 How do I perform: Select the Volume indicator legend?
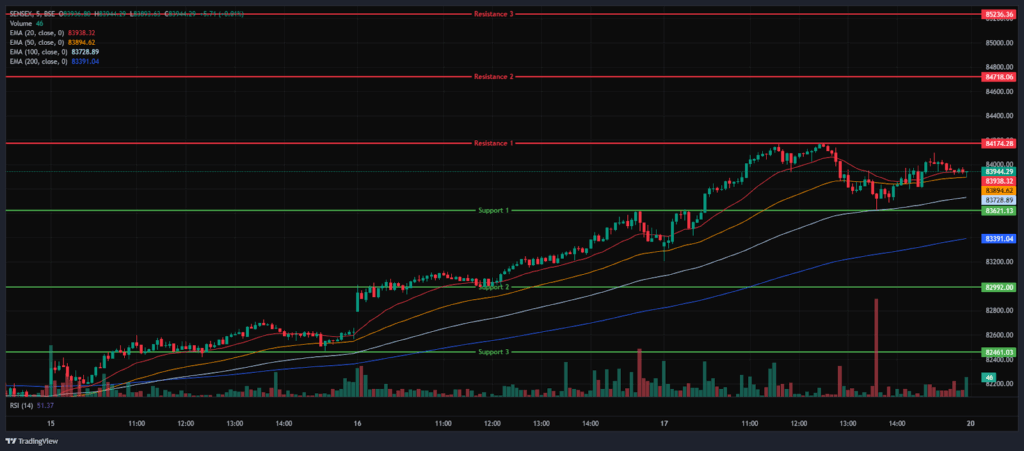click(x=22, y=23)
